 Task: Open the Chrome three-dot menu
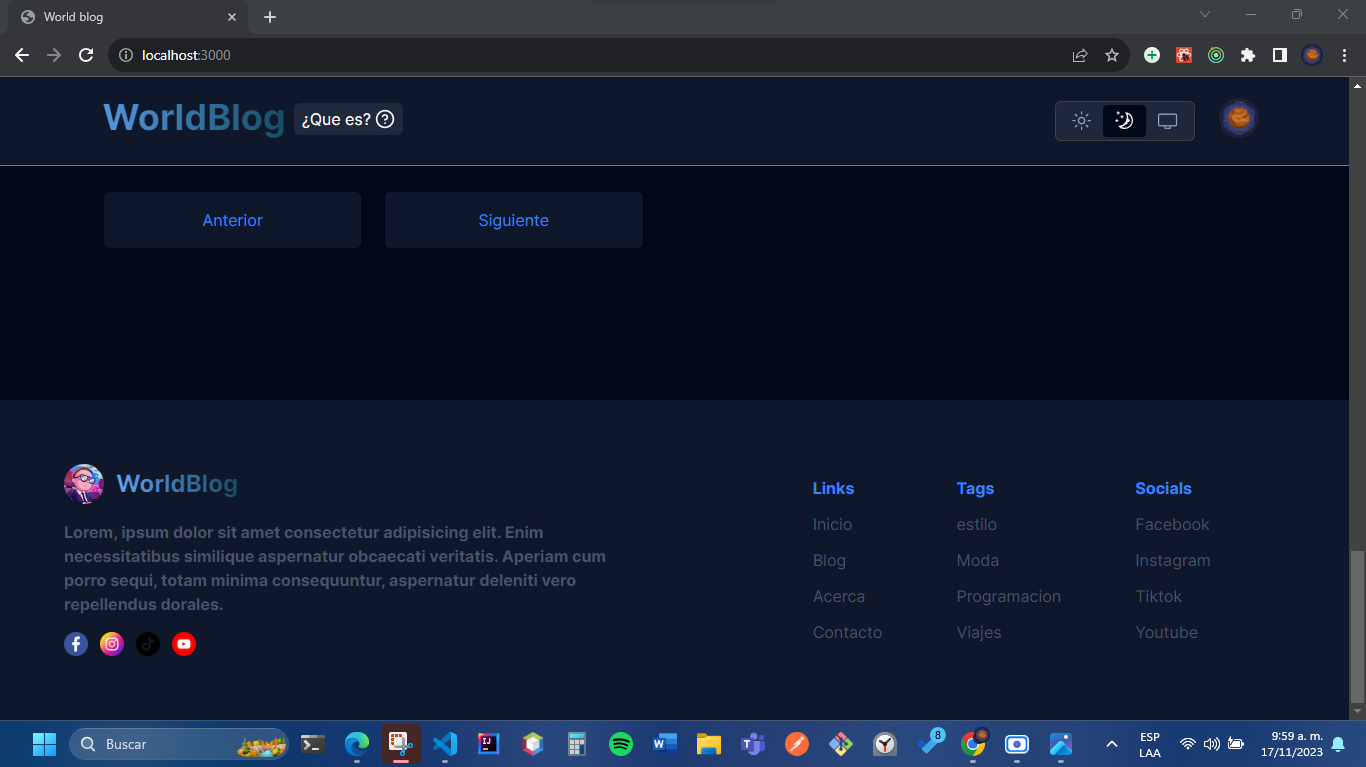click(1343, 55)
